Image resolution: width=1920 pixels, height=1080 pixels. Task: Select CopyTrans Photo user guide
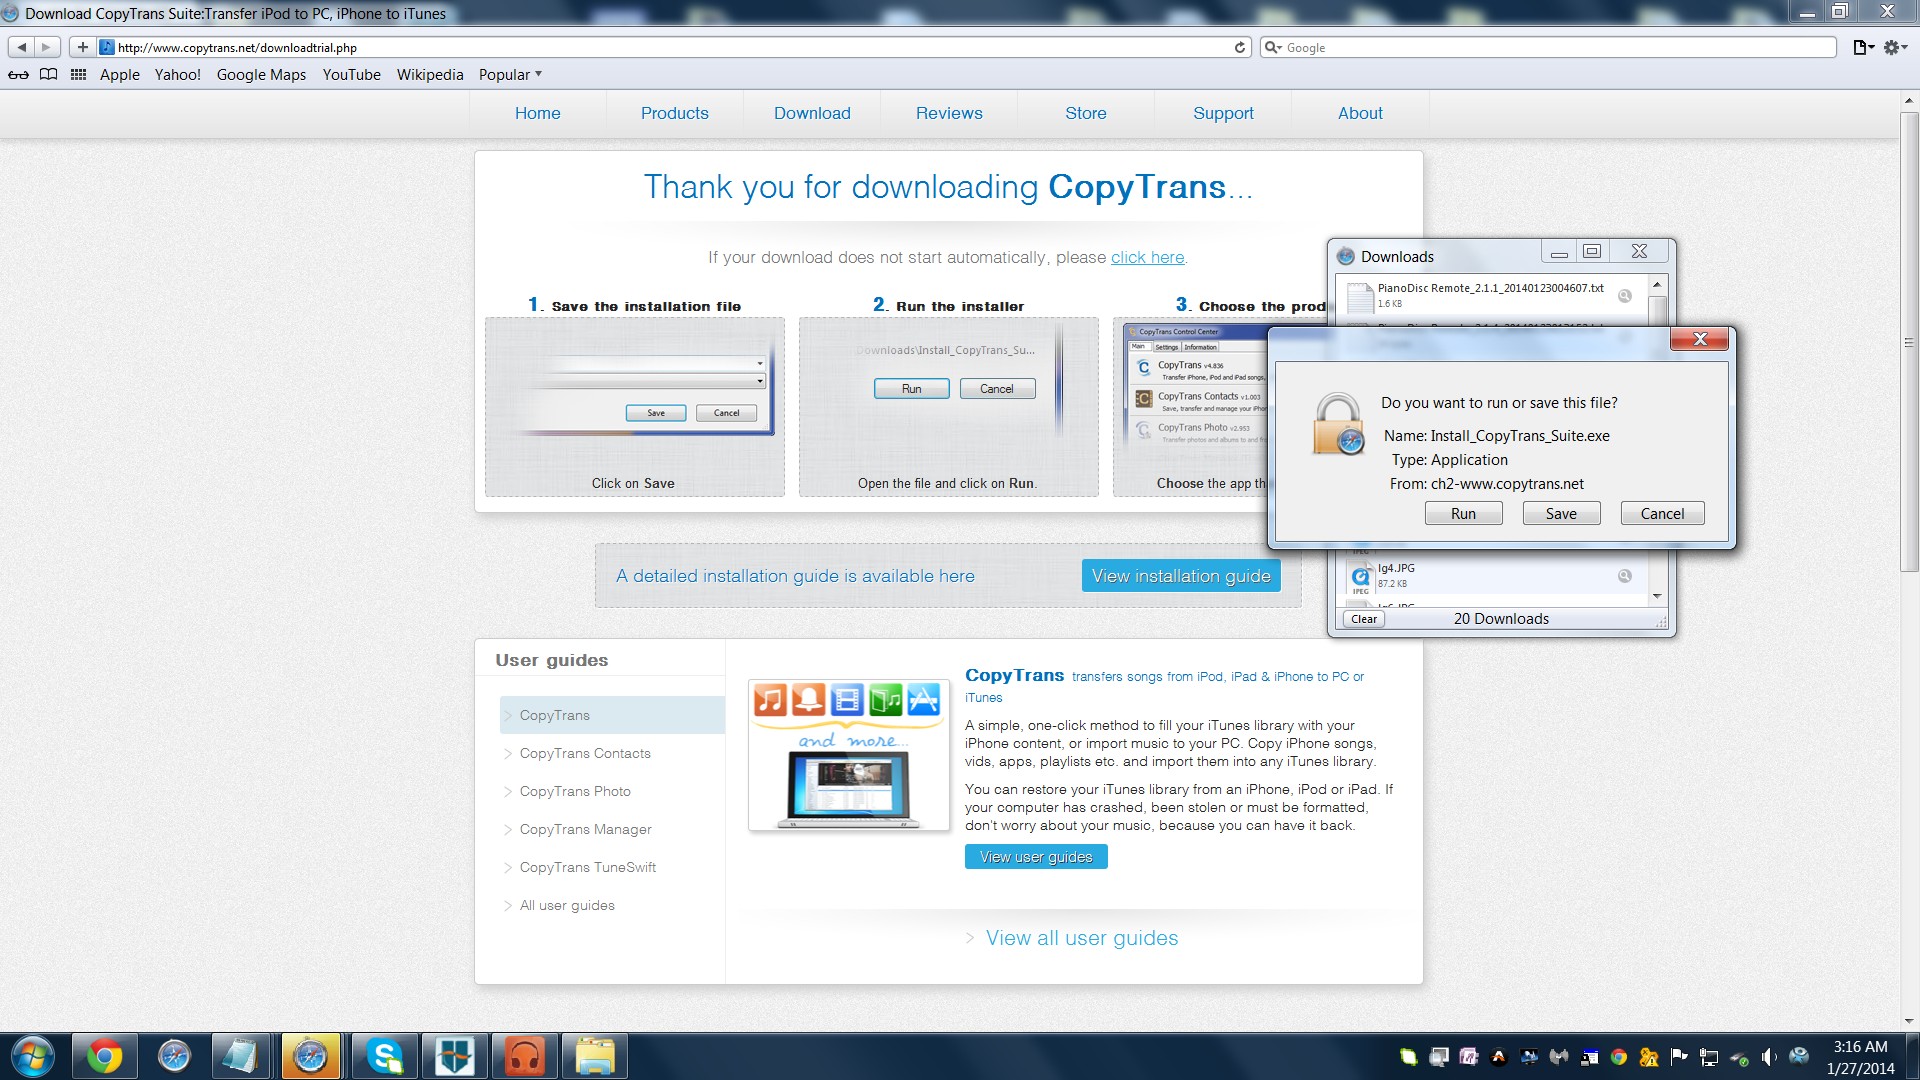[x=575, y=791]
